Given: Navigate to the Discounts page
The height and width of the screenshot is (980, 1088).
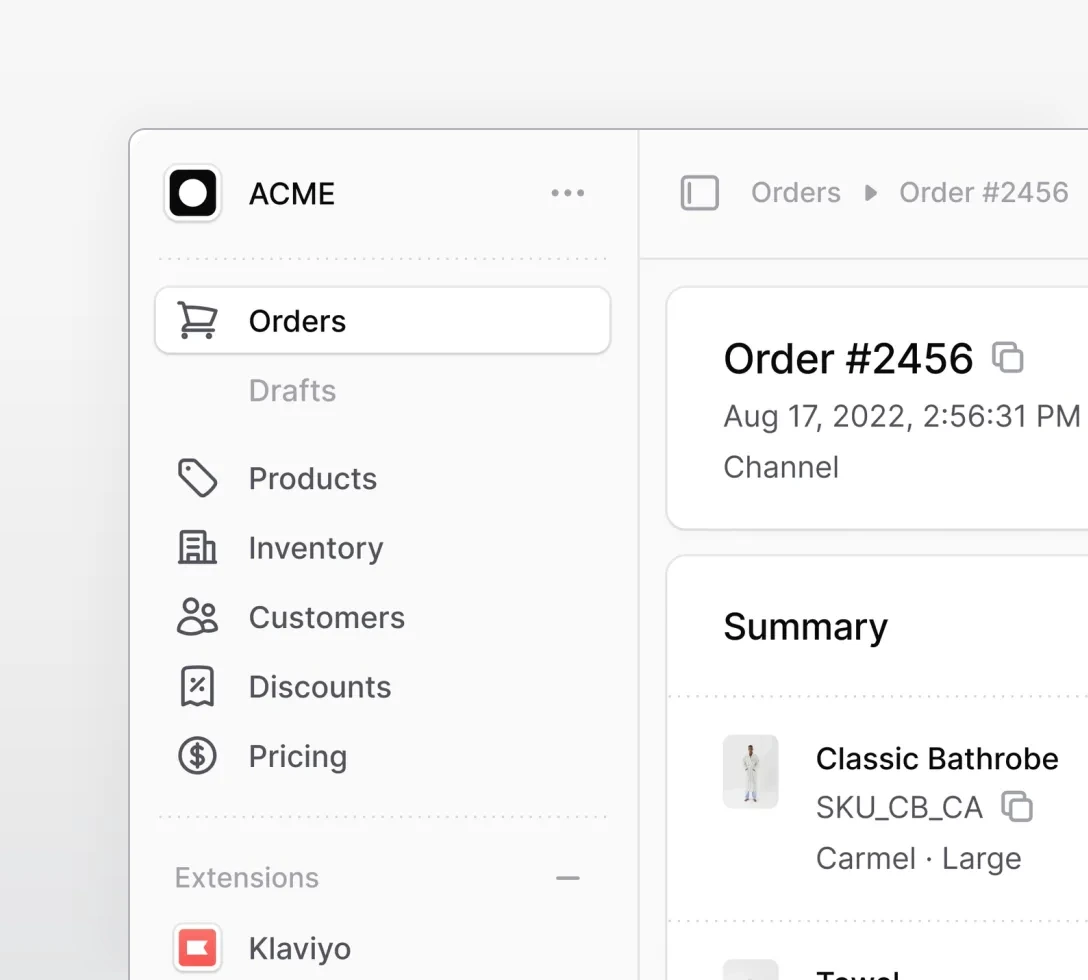Looking at the screenshot, I should tap(320, 686).
